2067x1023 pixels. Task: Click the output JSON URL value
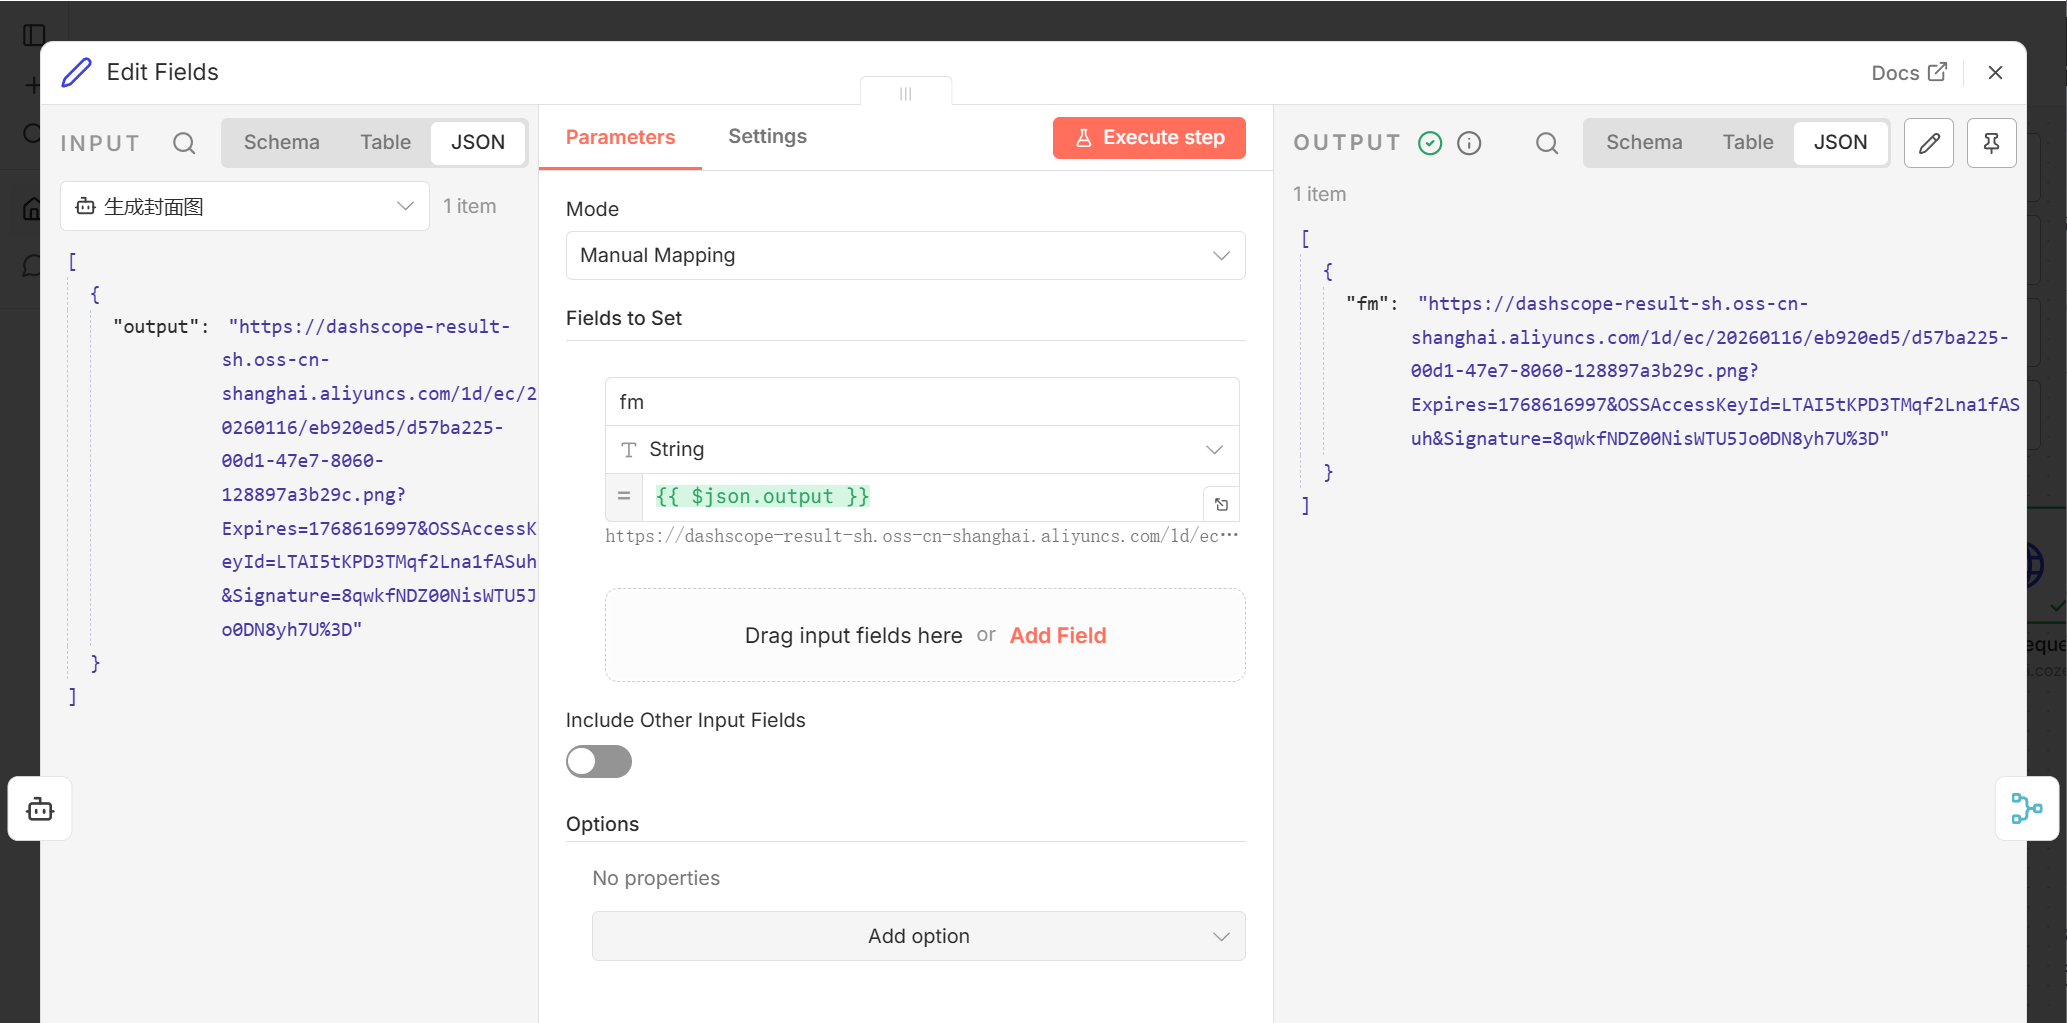[x=1714, y=371]
